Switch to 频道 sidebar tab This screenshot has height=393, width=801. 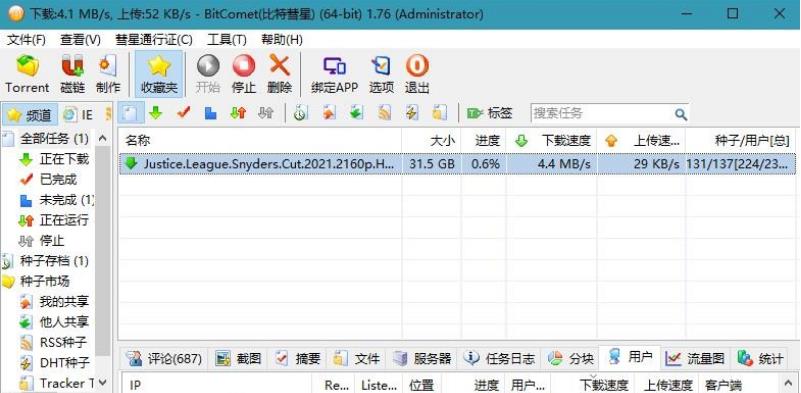click(30, 115)
